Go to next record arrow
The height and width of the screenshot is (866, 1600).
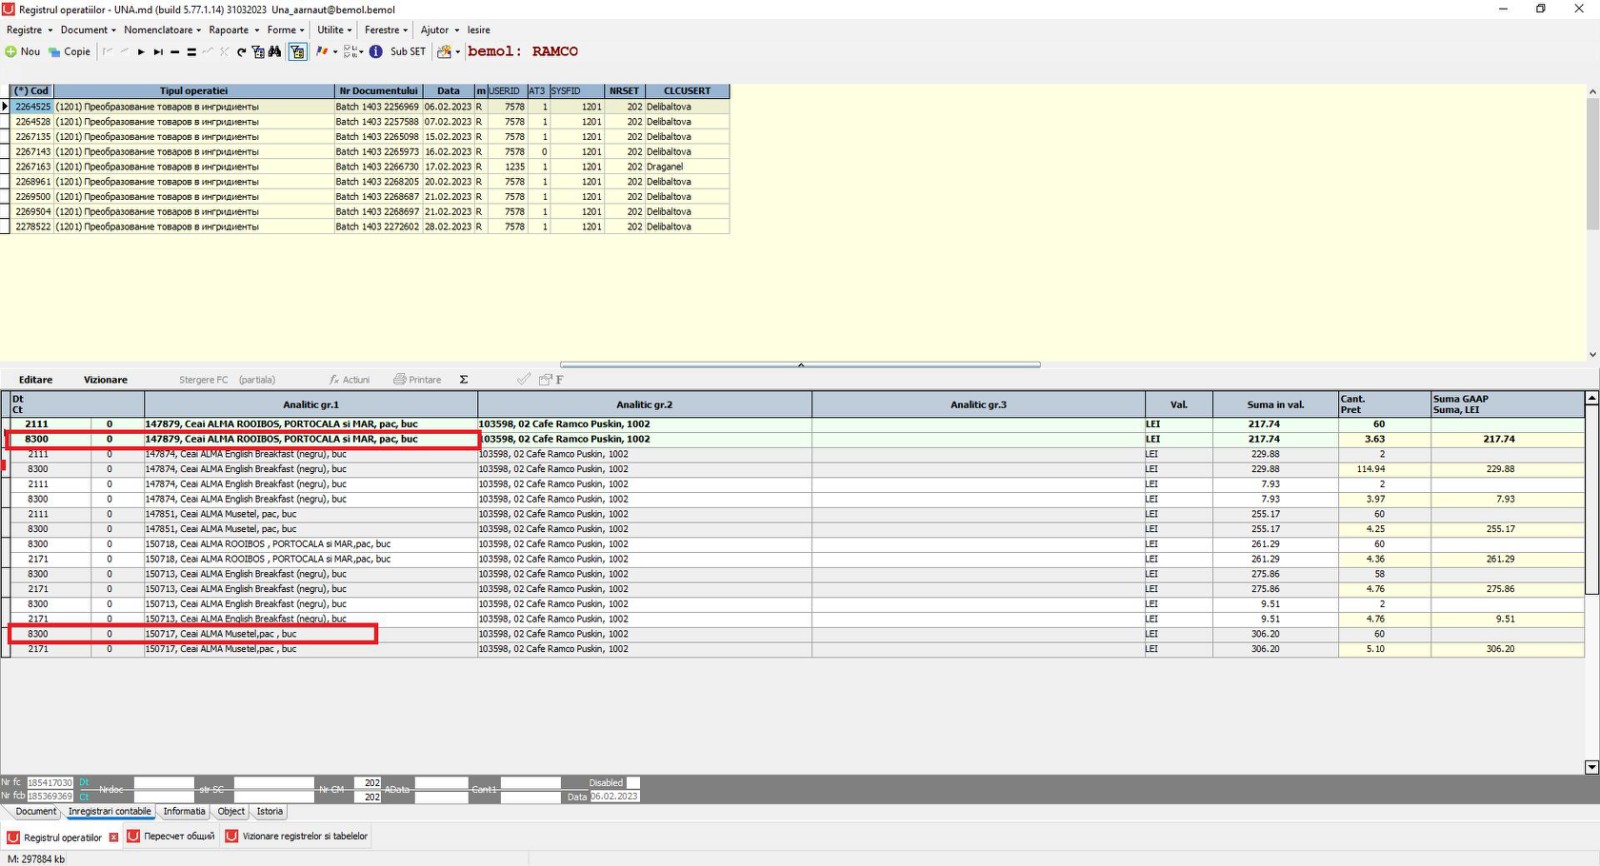tap(141, 52)
